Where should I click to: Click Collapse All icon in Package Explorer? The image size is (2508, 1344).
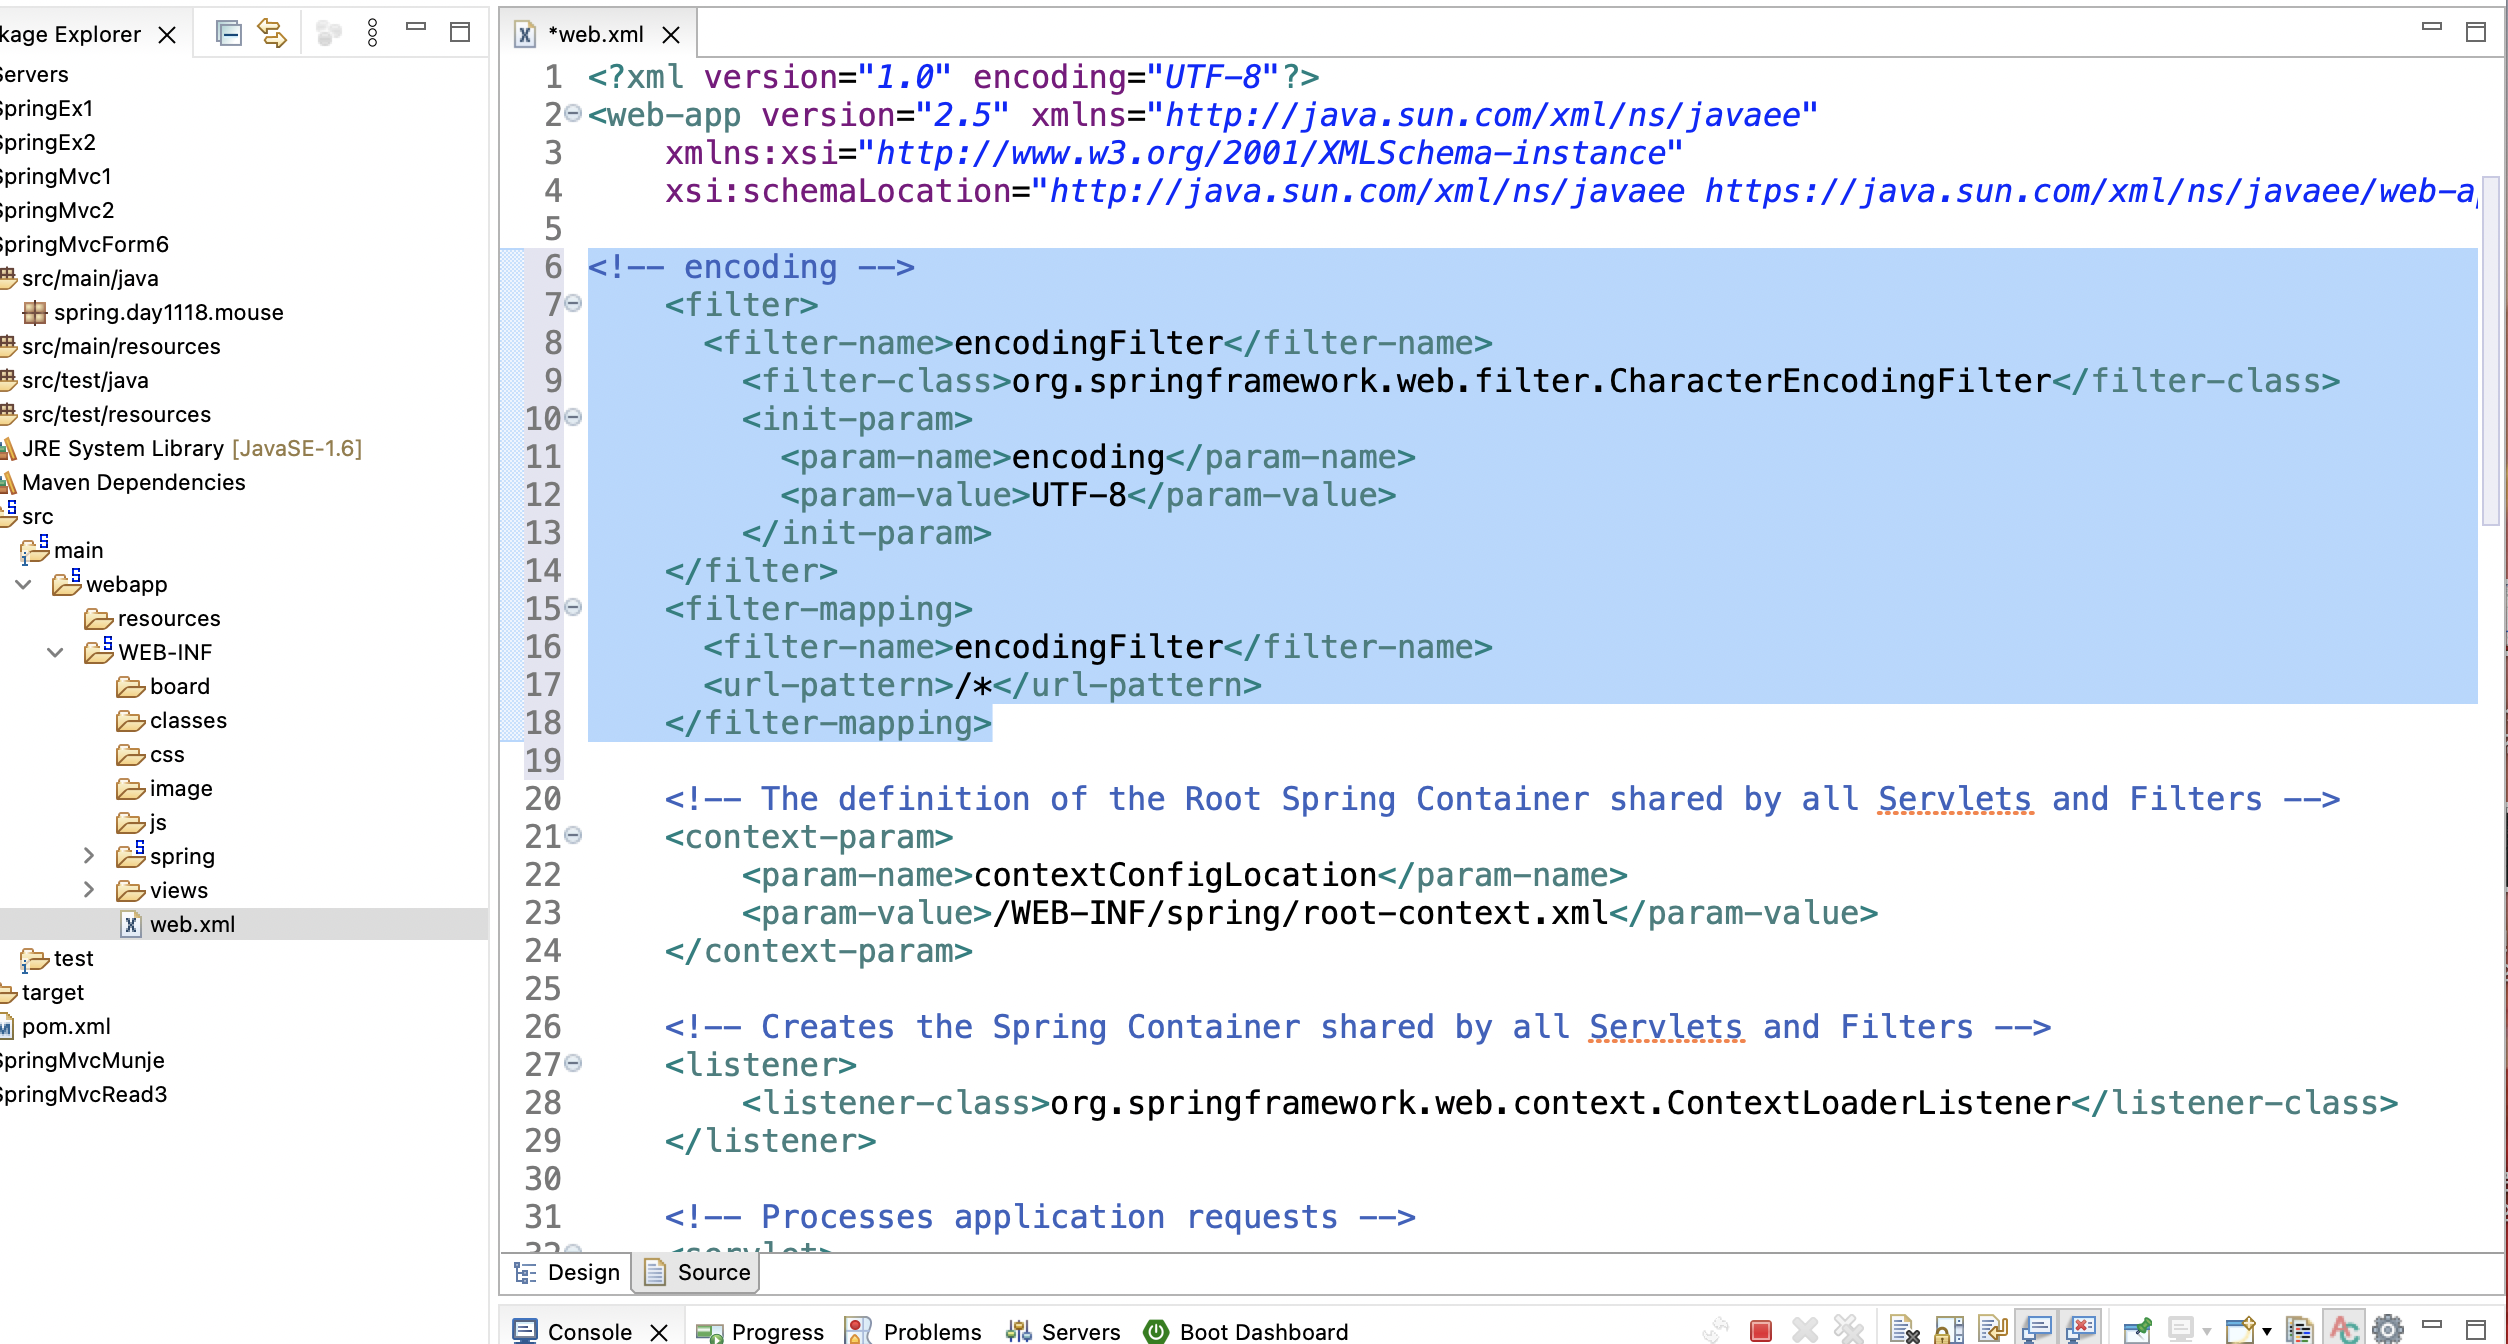[229, 34]
